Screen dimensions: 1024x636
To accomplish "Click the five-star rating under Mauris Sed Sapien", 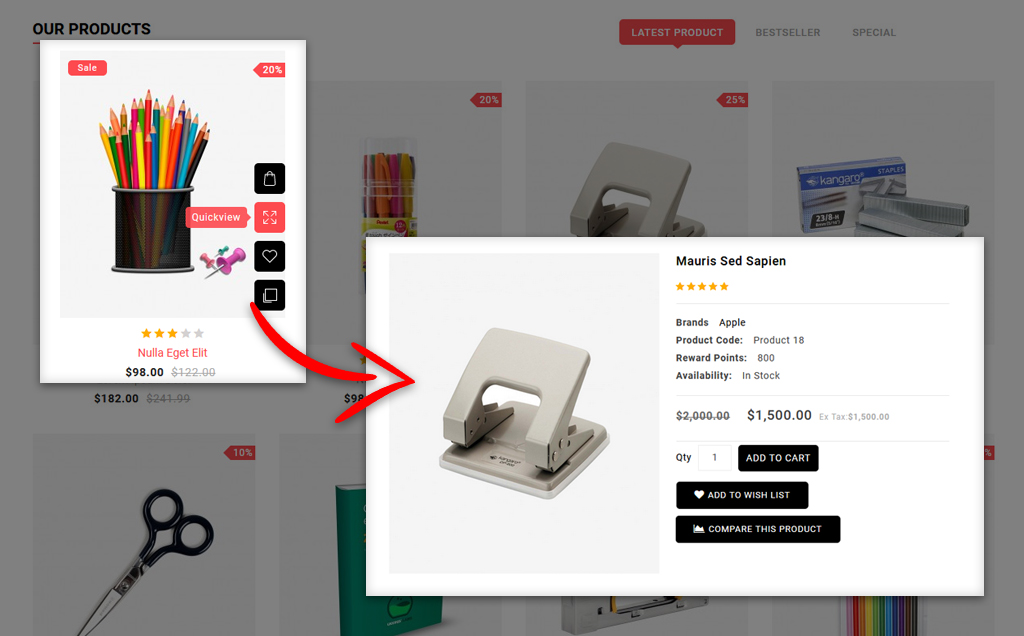I will coord(702,287).
